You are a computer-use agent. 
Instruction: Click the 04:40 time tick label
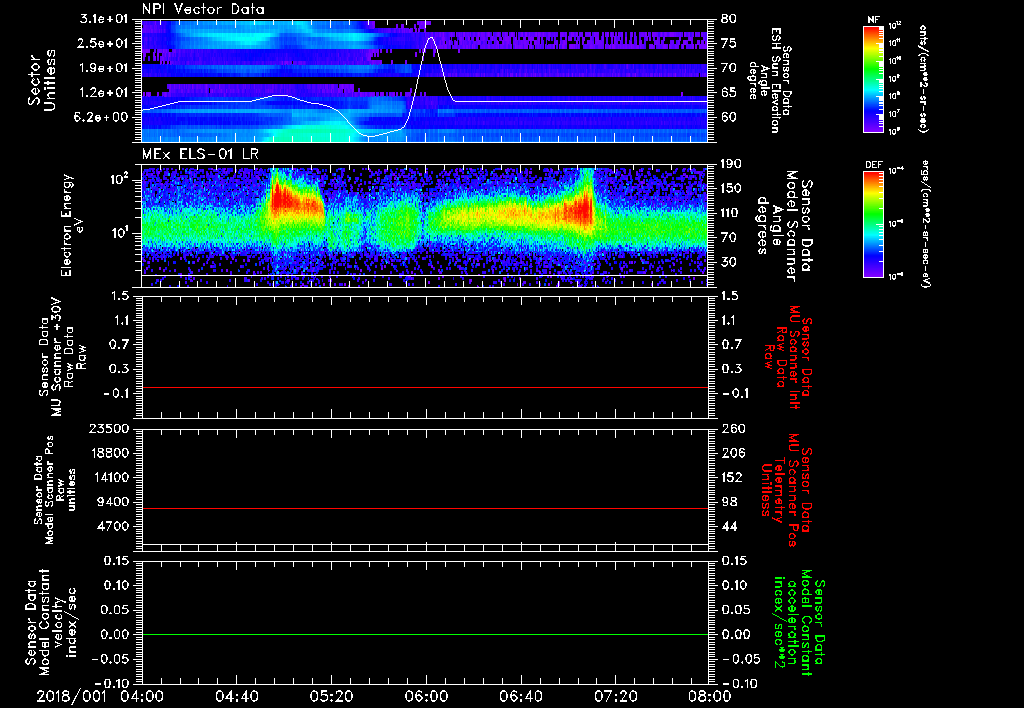point(236,696)
